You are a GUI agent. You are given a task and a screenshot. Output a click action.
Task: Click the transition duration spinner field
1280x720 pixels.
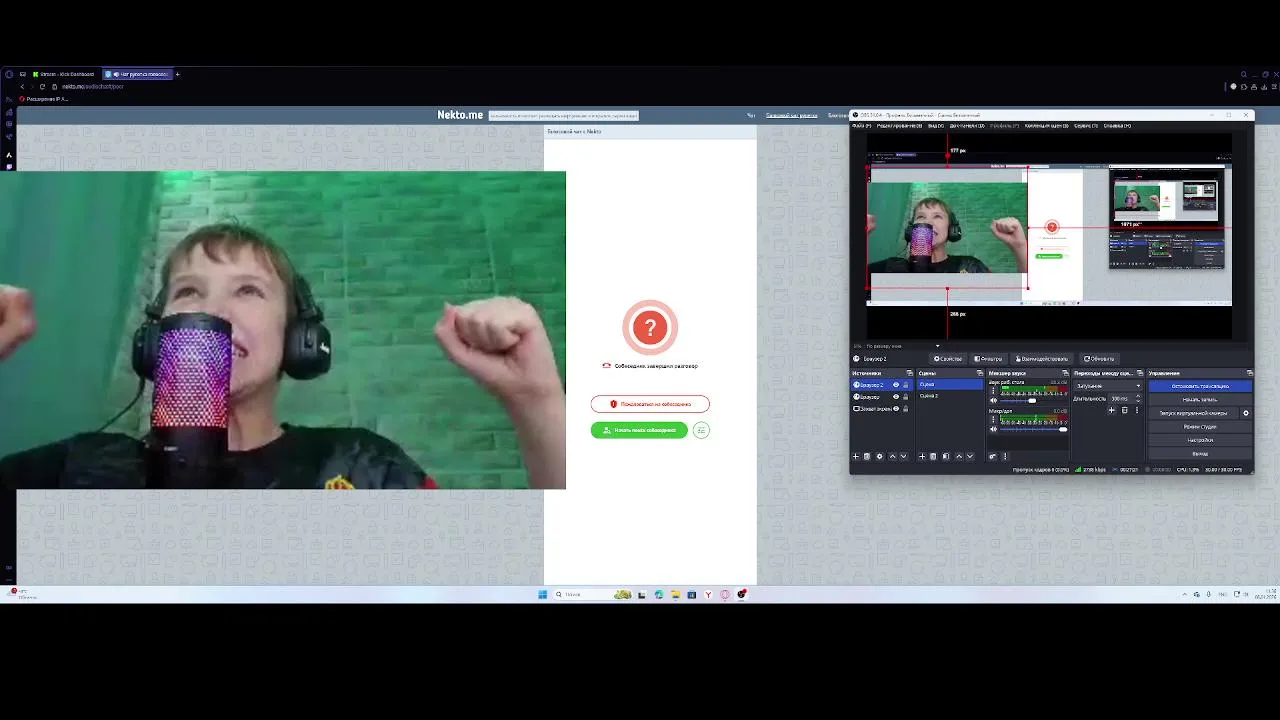[x=1127, y=398]
